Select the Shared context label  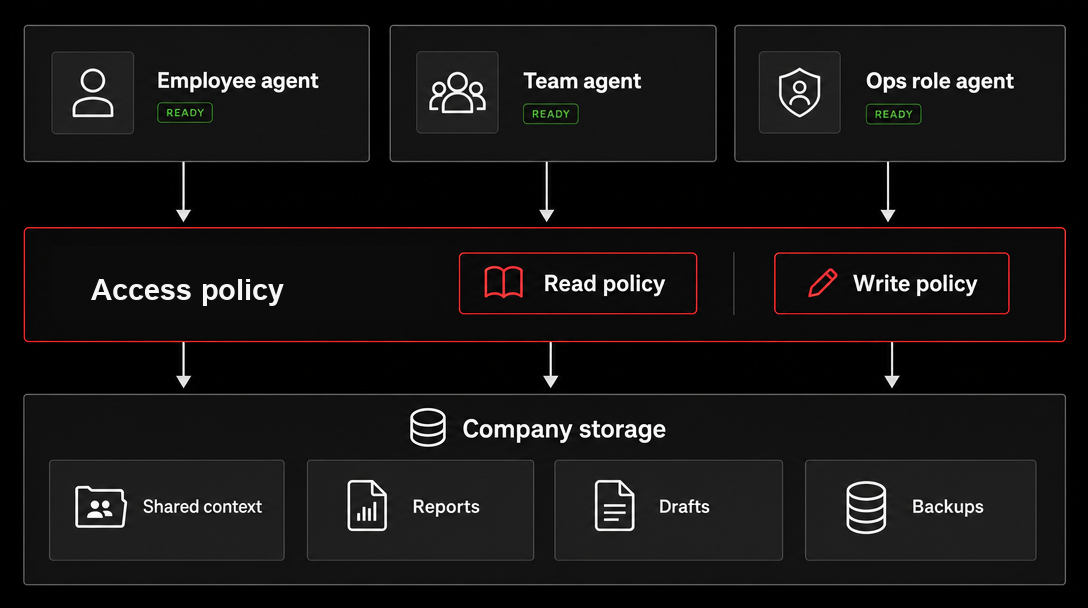click(202, 507)
